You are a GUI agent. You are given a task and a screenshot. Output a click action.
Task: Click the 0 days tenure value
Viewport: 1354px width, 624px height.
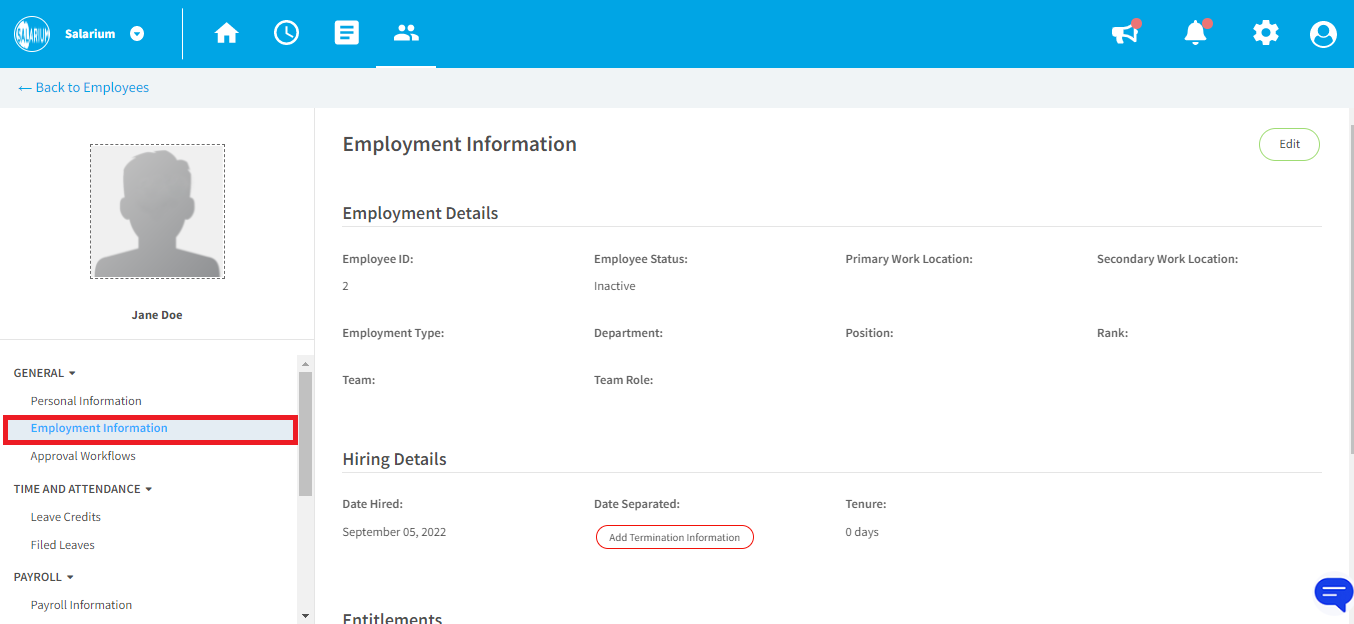click(x=862, y=532)
